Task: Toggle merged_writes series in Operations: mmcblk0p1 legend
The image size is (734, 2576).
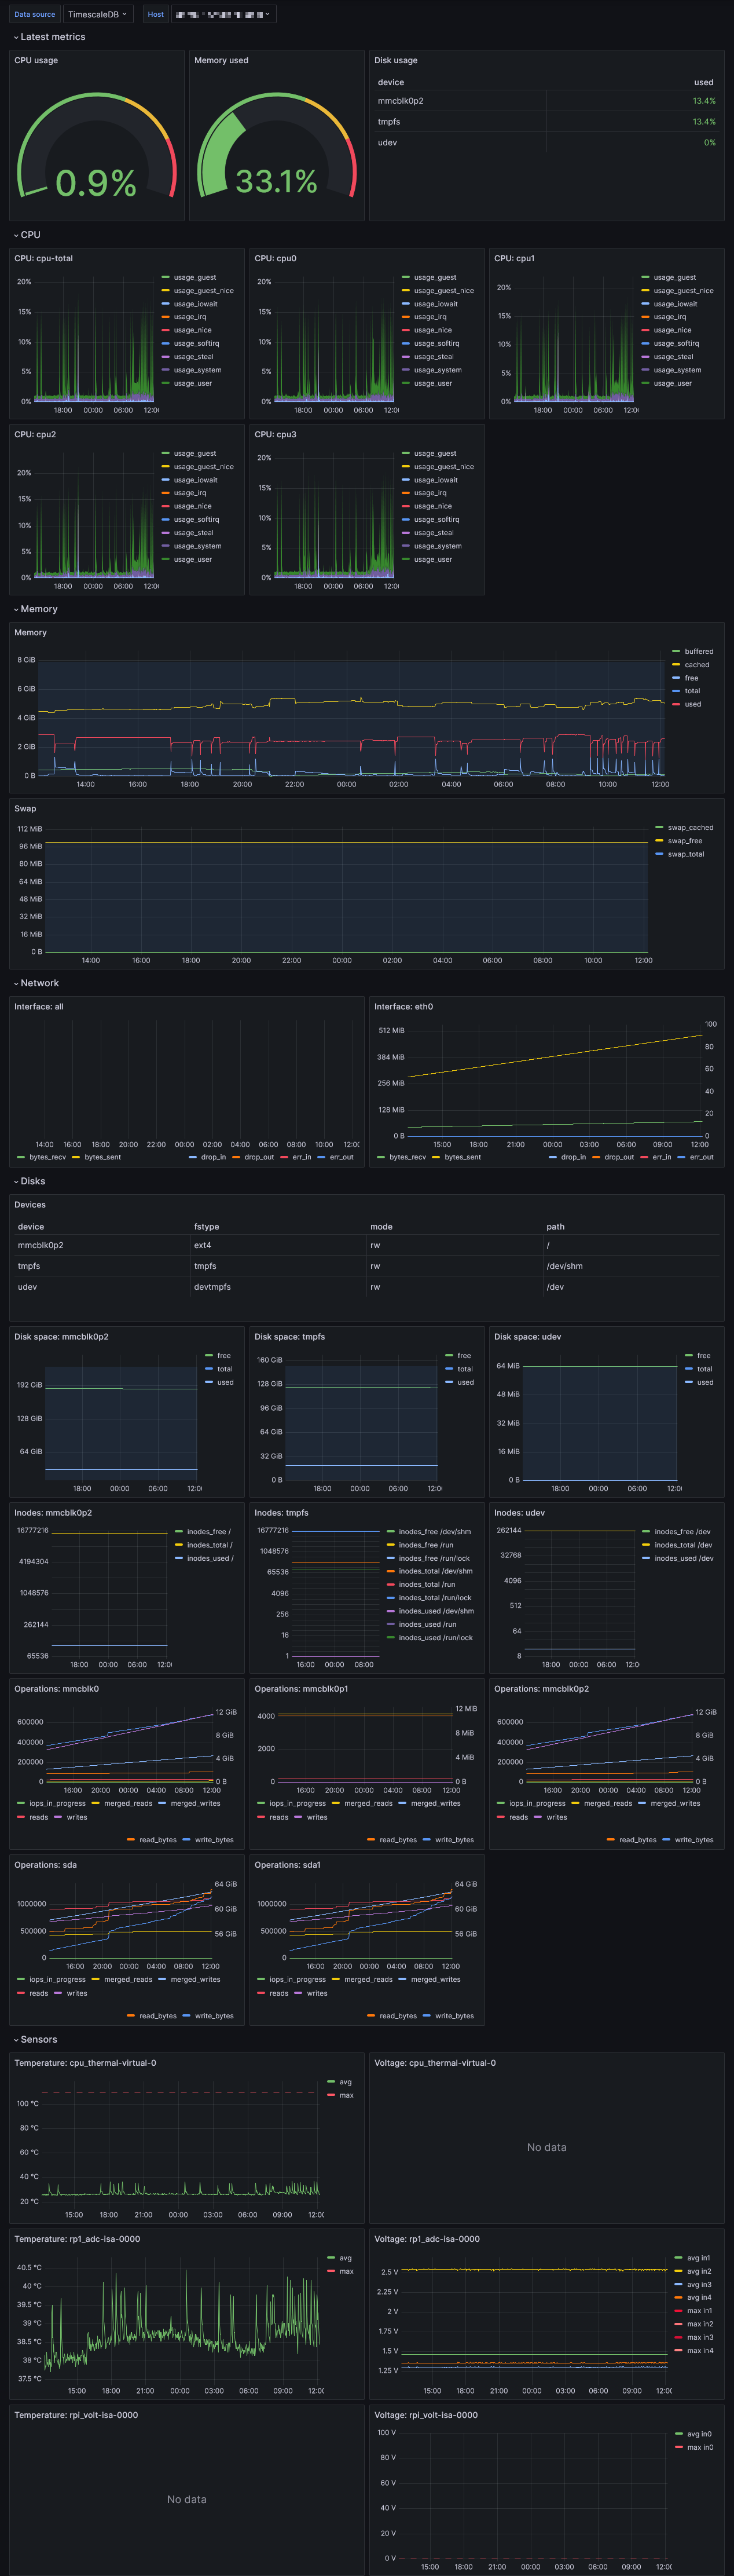Action: 436,1803
